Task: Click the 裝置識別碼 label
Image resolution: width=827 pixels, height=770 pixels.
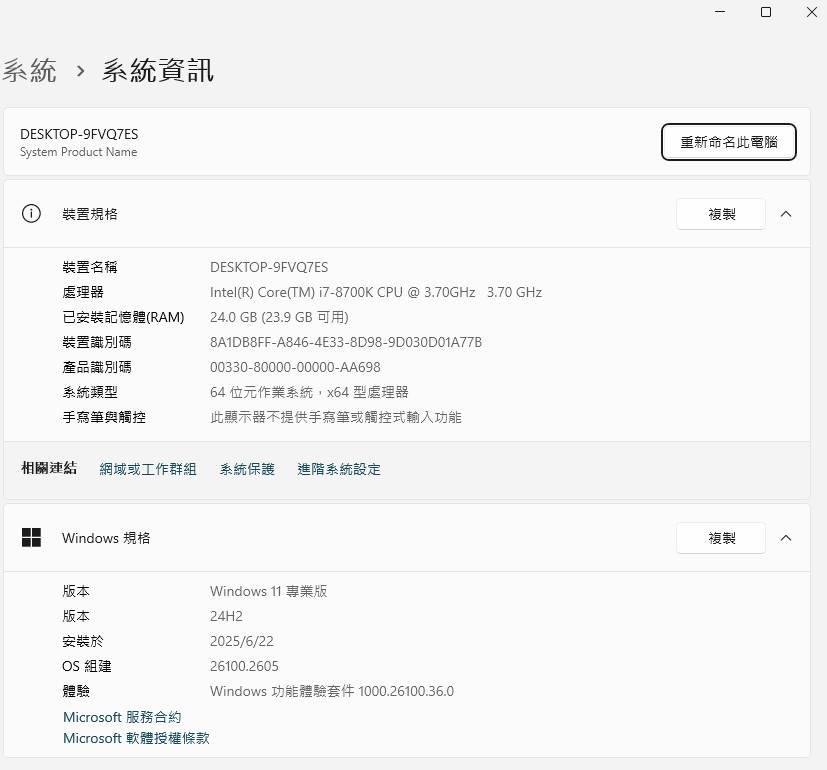Action: tap(97, 342)
